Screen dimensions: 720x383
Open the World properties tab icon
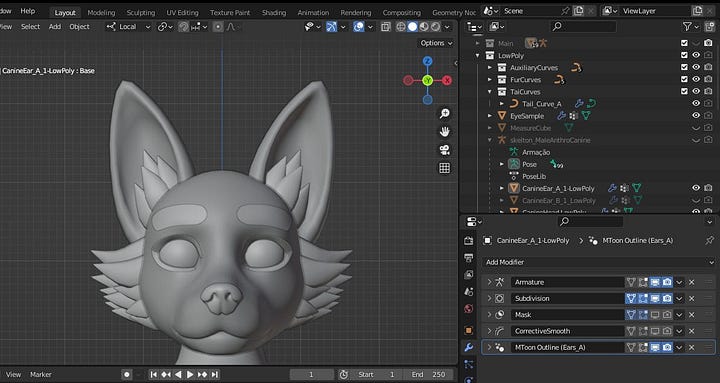tap(468, 309)
